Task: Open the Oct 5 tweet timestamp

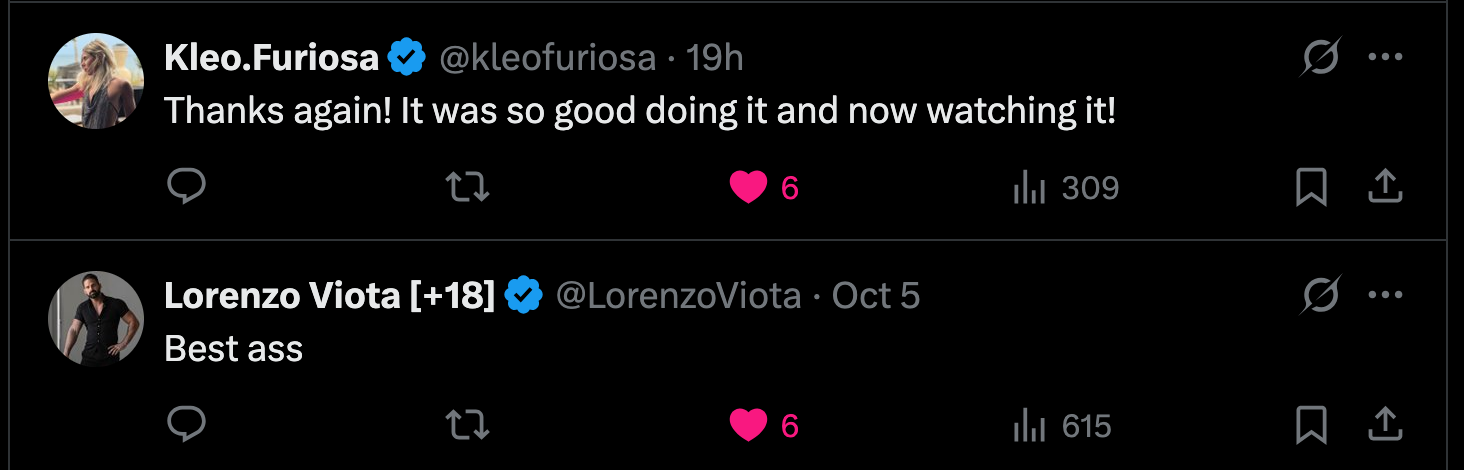Action: tap(876, 296)
